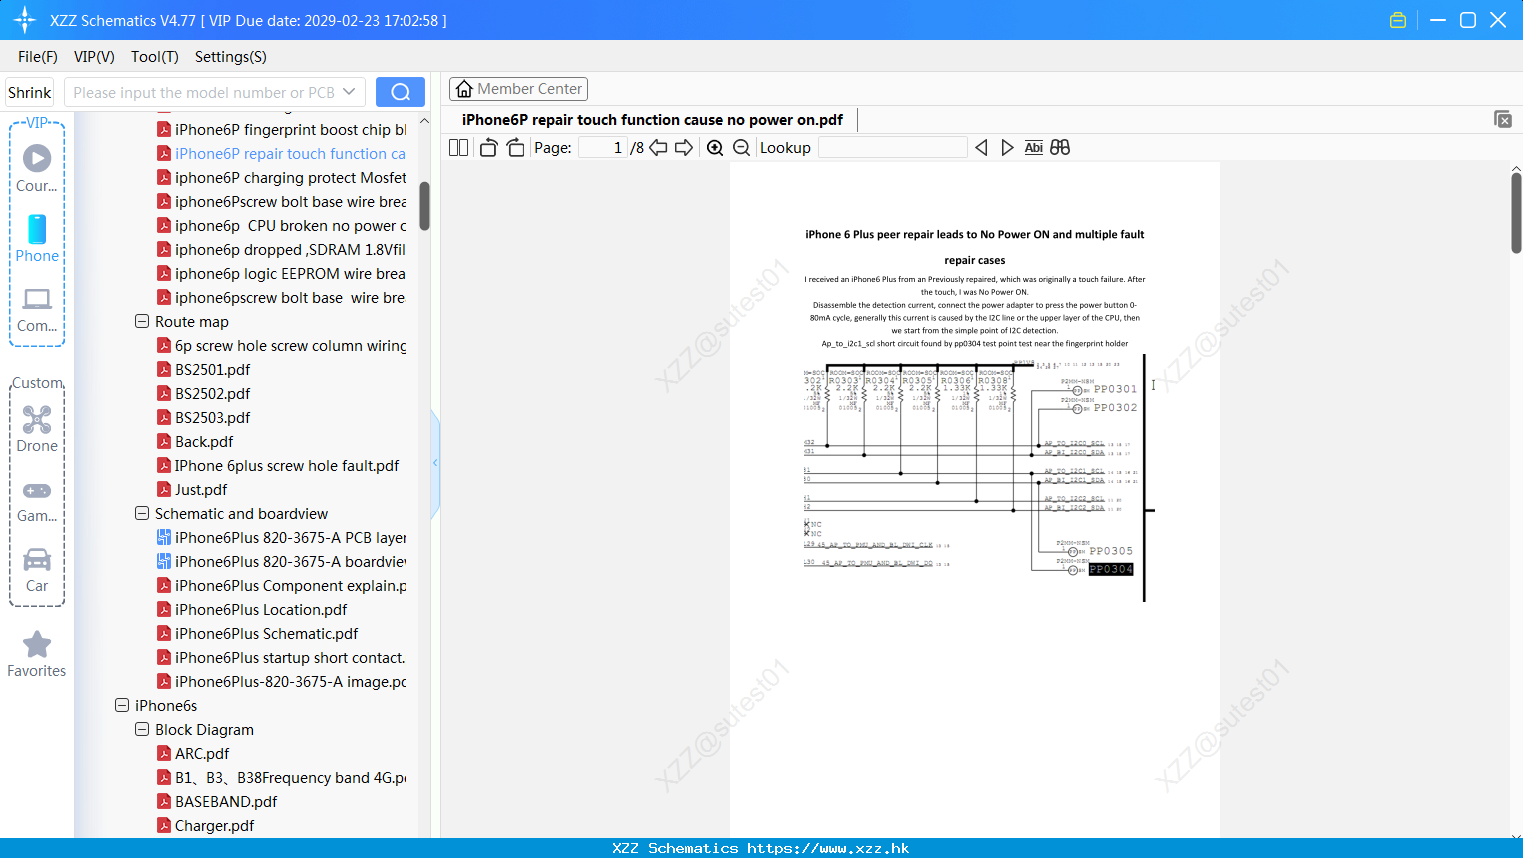Open BS2503.pdf
1523x858 pixels.
203,417
